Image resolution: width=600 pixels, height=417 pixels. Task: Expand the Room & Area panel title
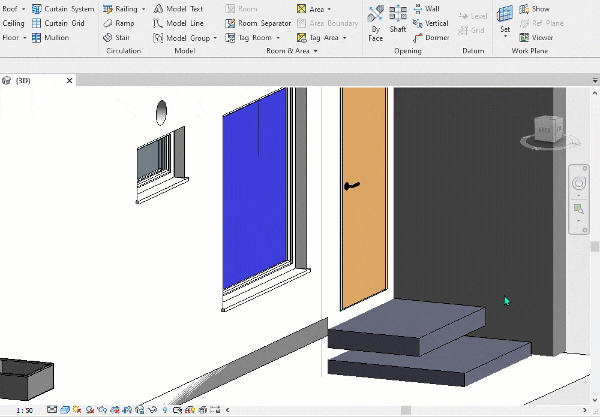(x=292, y=51)
